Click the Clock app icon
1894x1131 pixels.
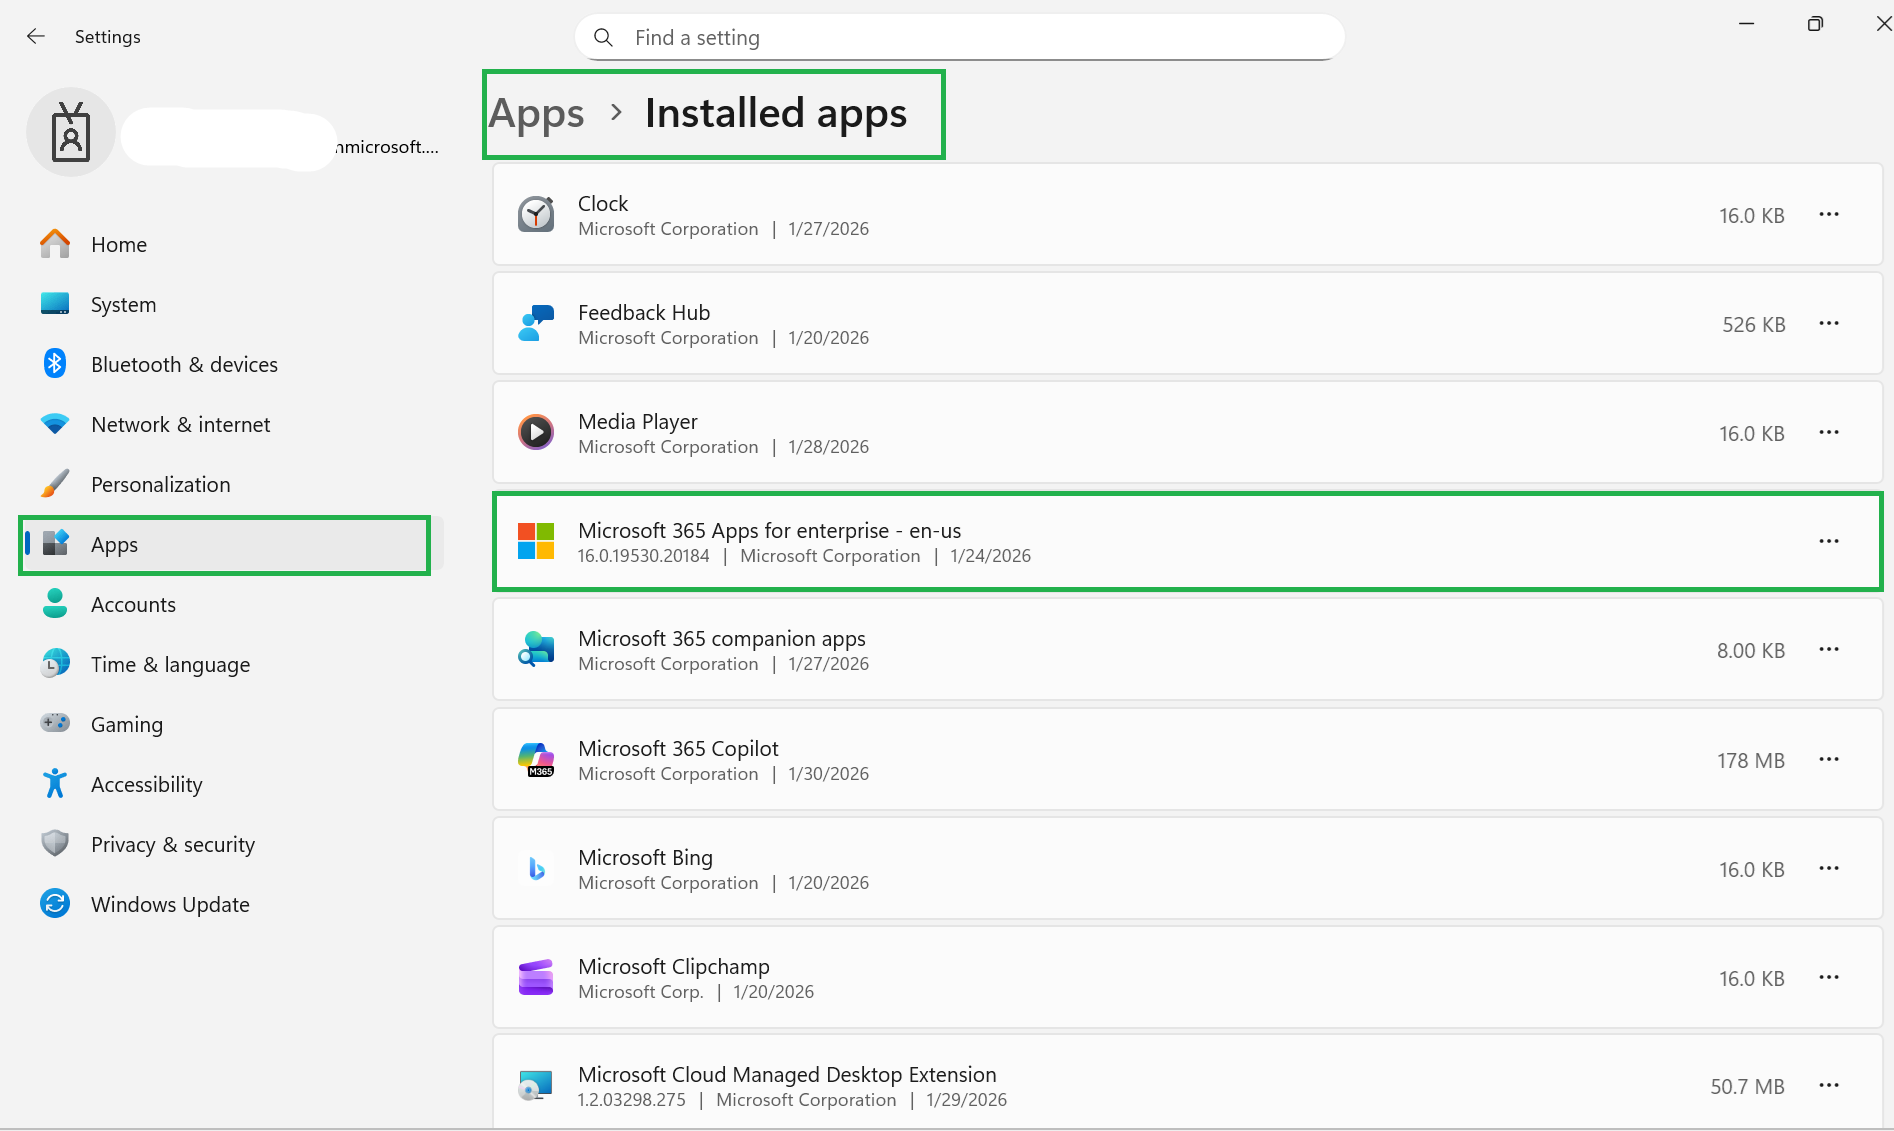(x=536, y=214)
